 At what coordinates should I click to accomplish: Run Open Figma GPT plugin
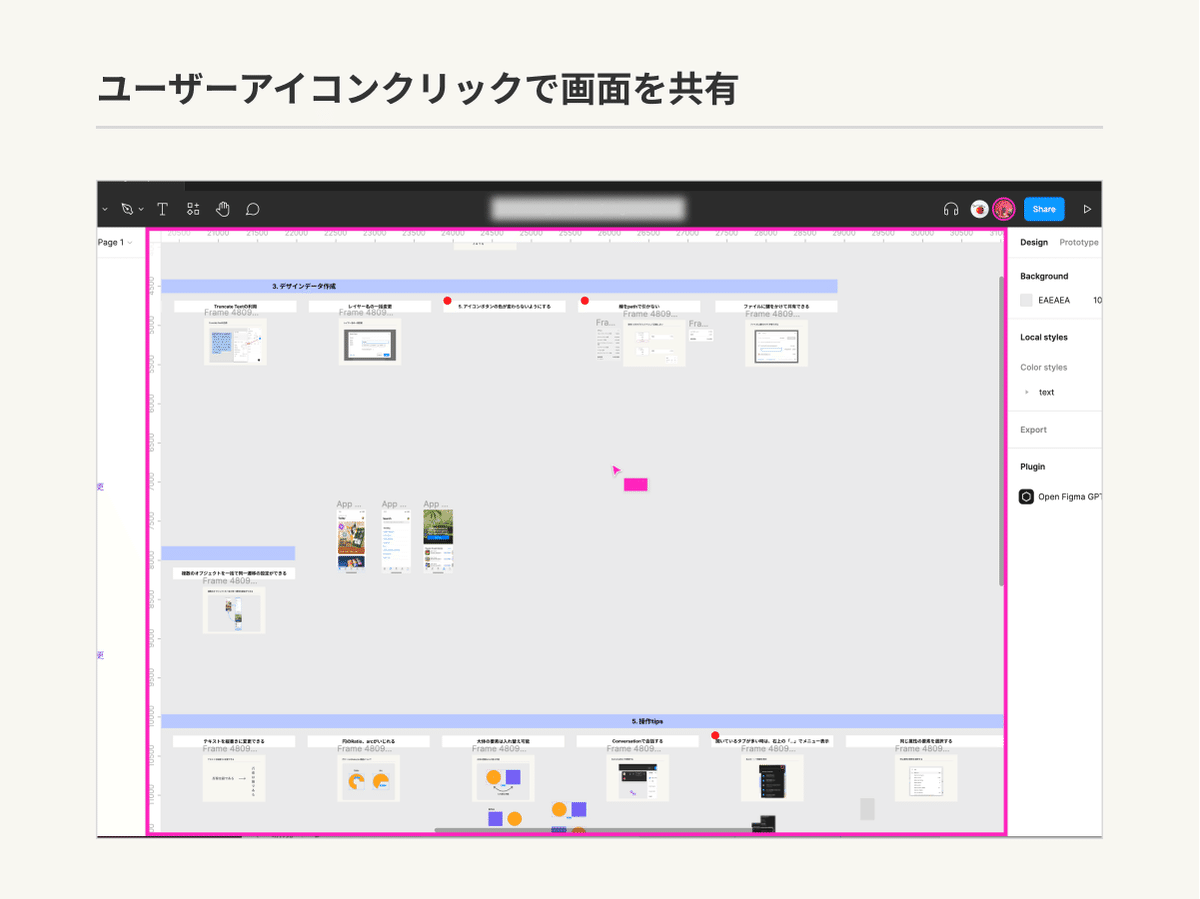tap(1069, 496)
